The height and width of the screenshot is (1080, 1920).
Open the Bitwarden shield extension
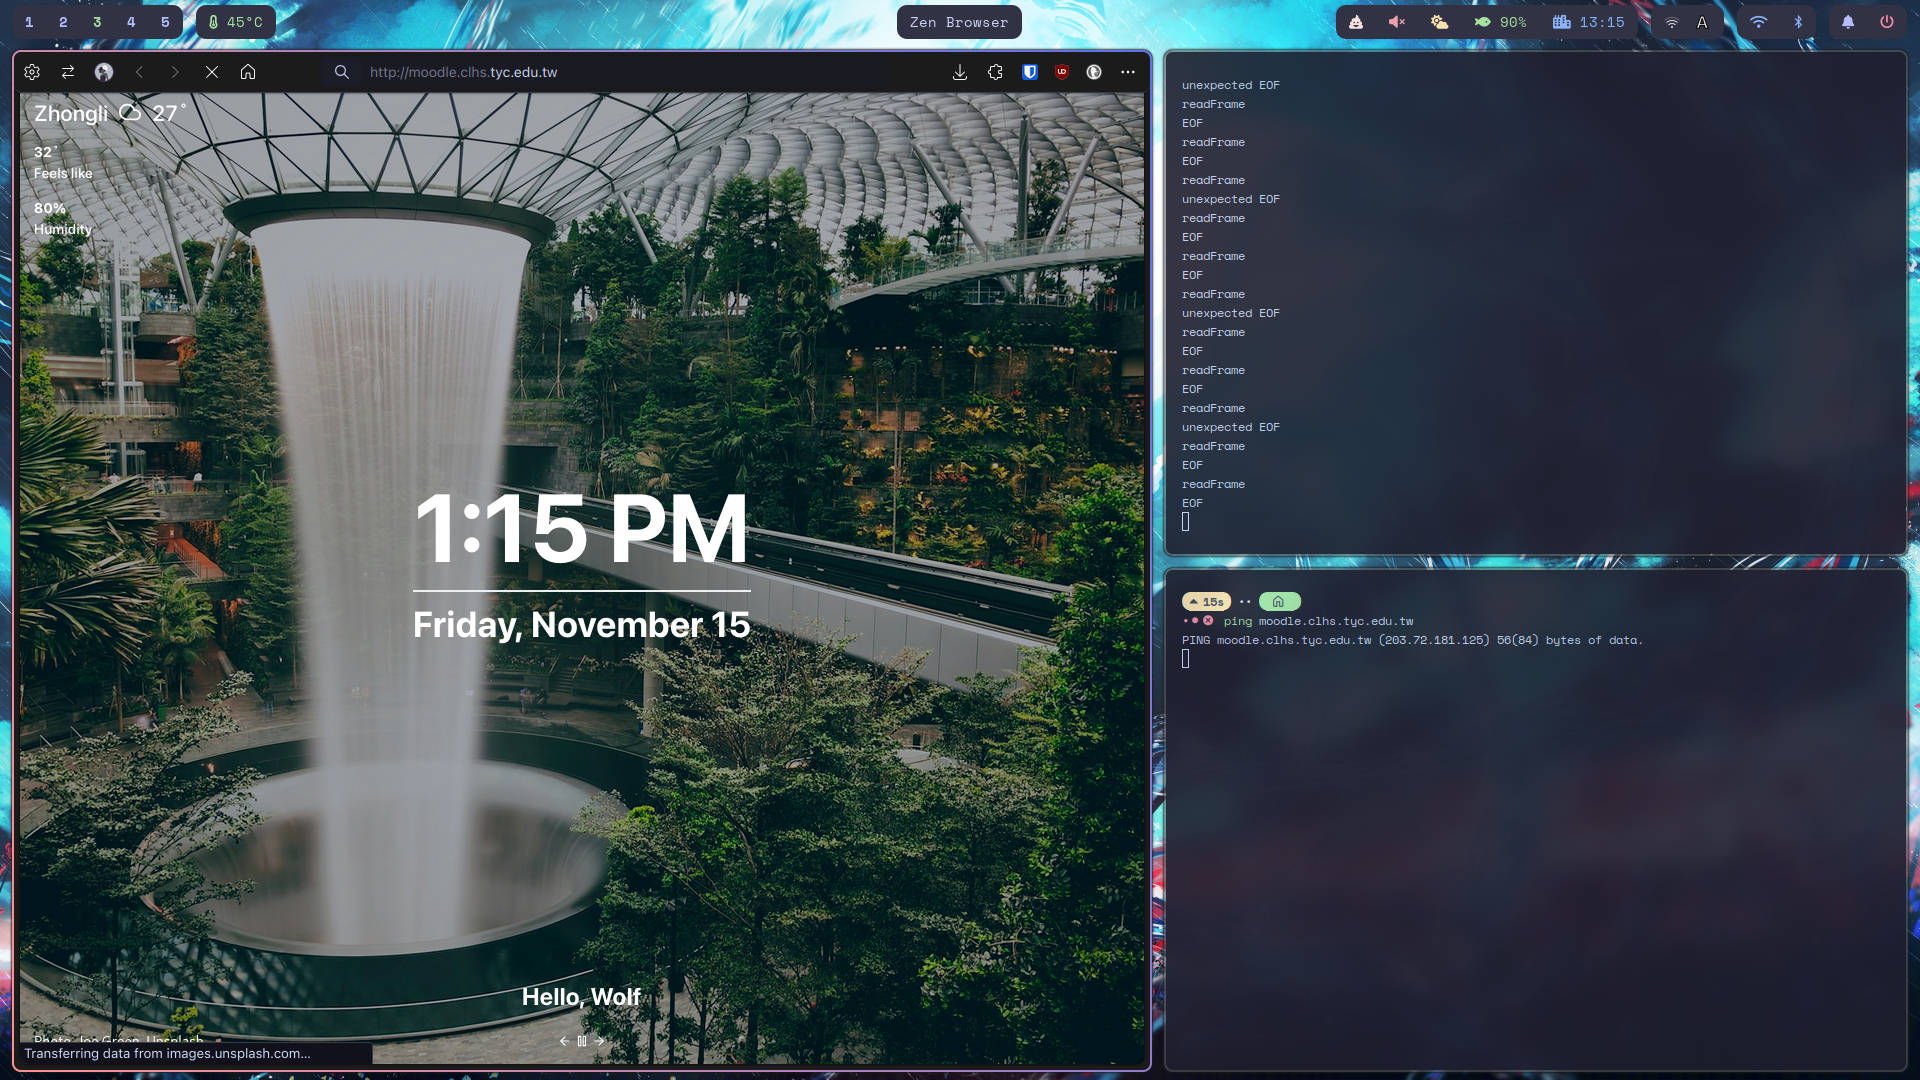coord(1030,72)
